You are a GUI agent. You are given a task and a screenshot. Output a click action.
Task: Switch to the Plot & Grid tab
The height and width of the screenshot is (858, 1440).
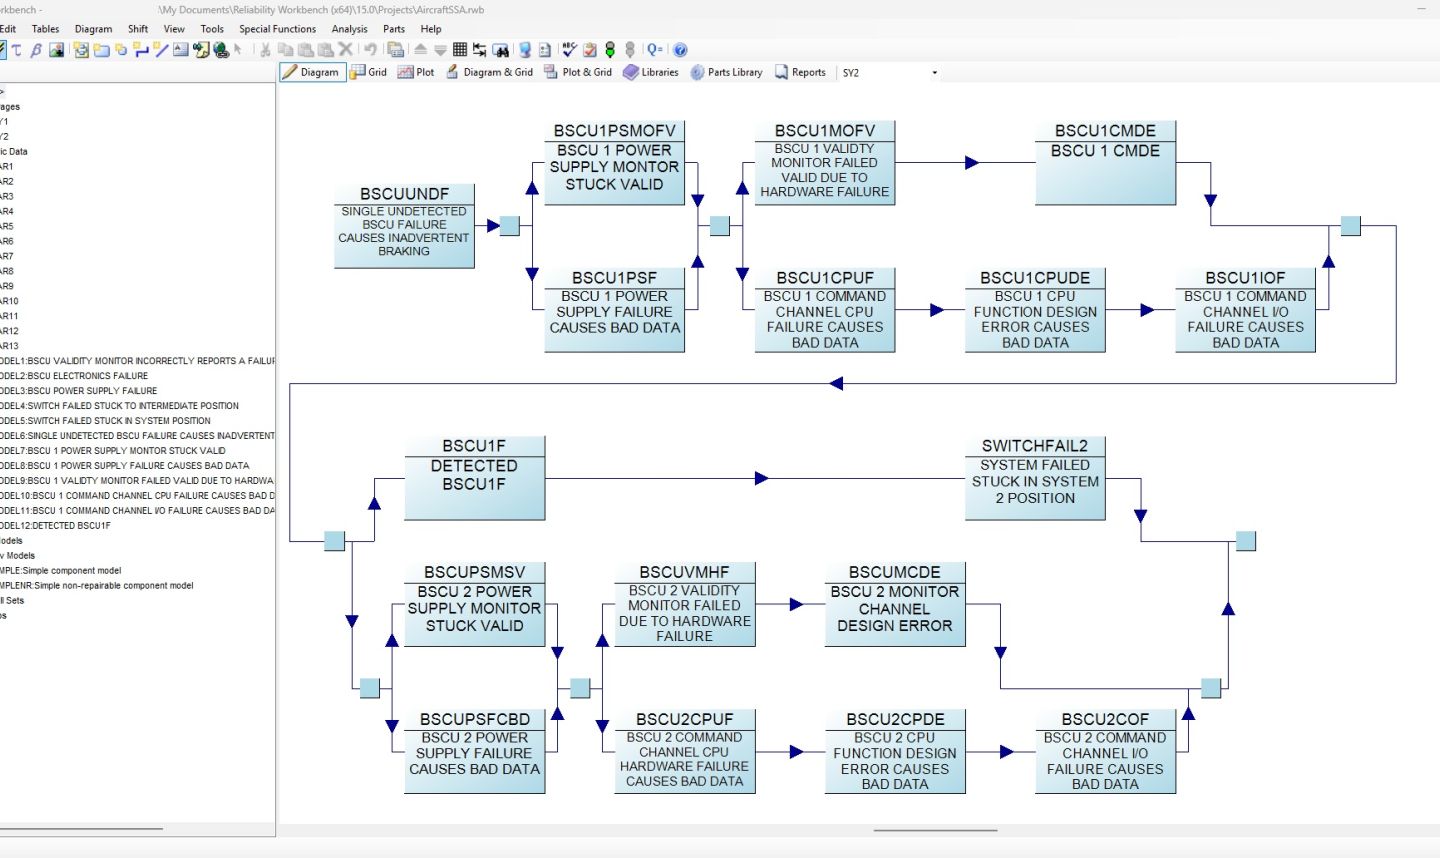584,72
